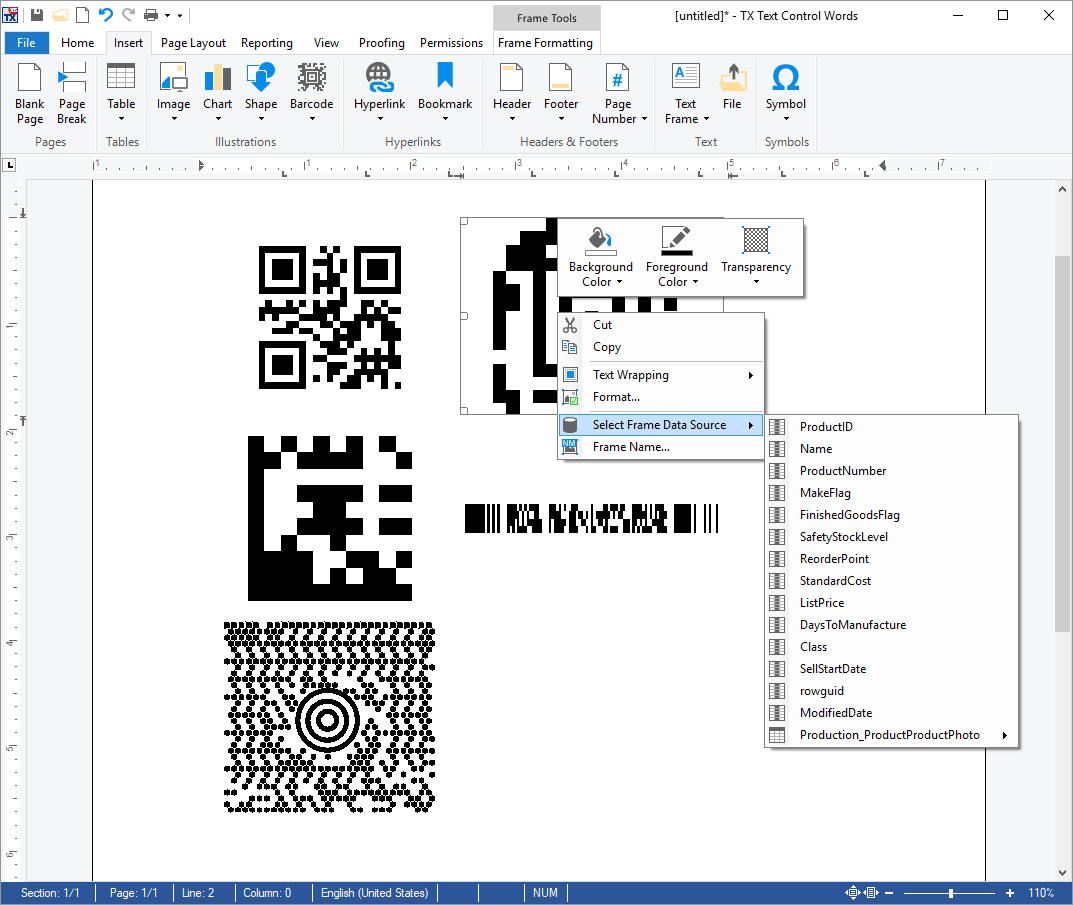
Task: Select ProductID data source field
Action: click(891, 427)
